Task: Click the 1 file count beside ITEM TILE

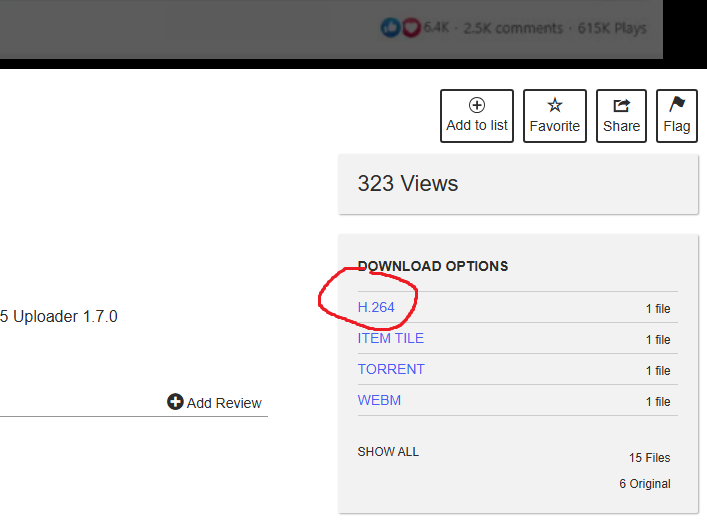Action: [658, 340]
